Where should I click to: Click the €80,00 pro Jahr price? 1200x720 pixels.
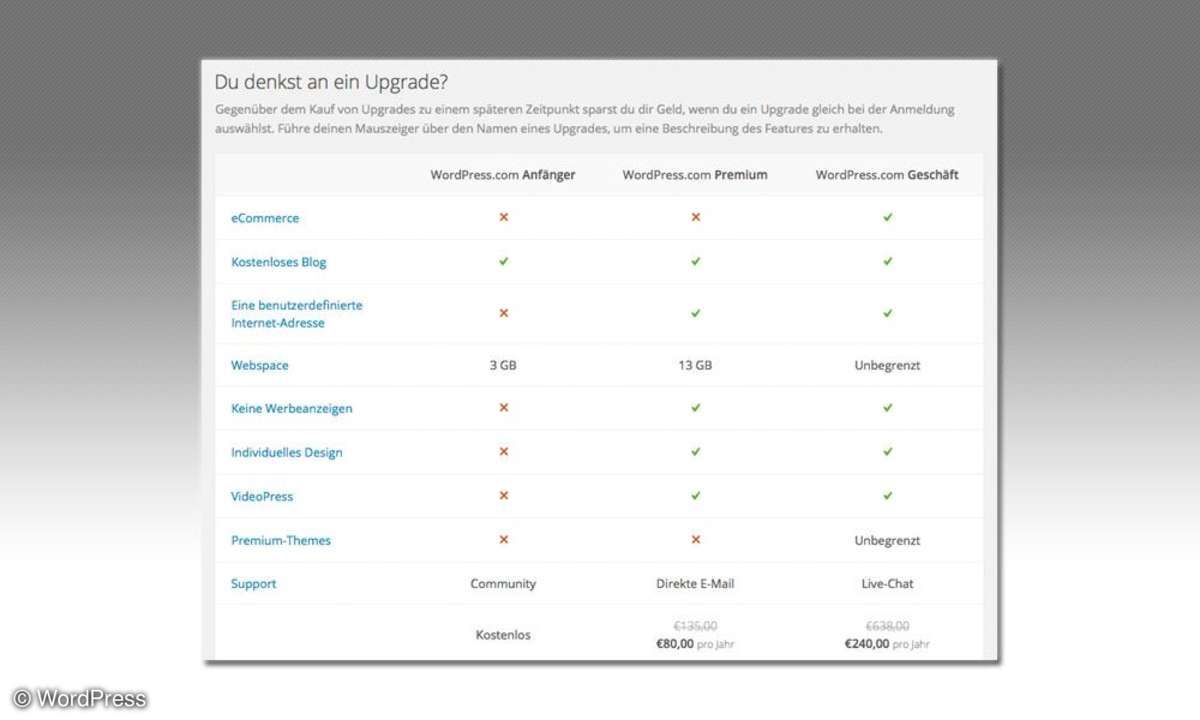(x=695, y=645)
